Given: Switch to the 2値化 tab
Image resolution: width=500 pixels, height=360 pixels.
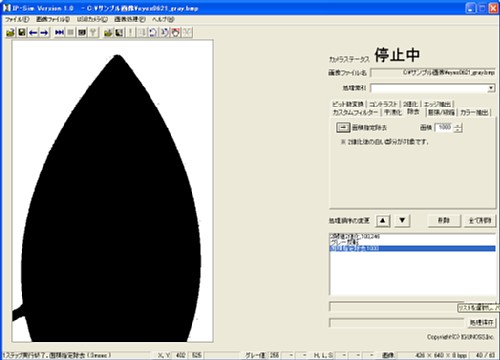Looking at the screenshot, I should [410, 104].
